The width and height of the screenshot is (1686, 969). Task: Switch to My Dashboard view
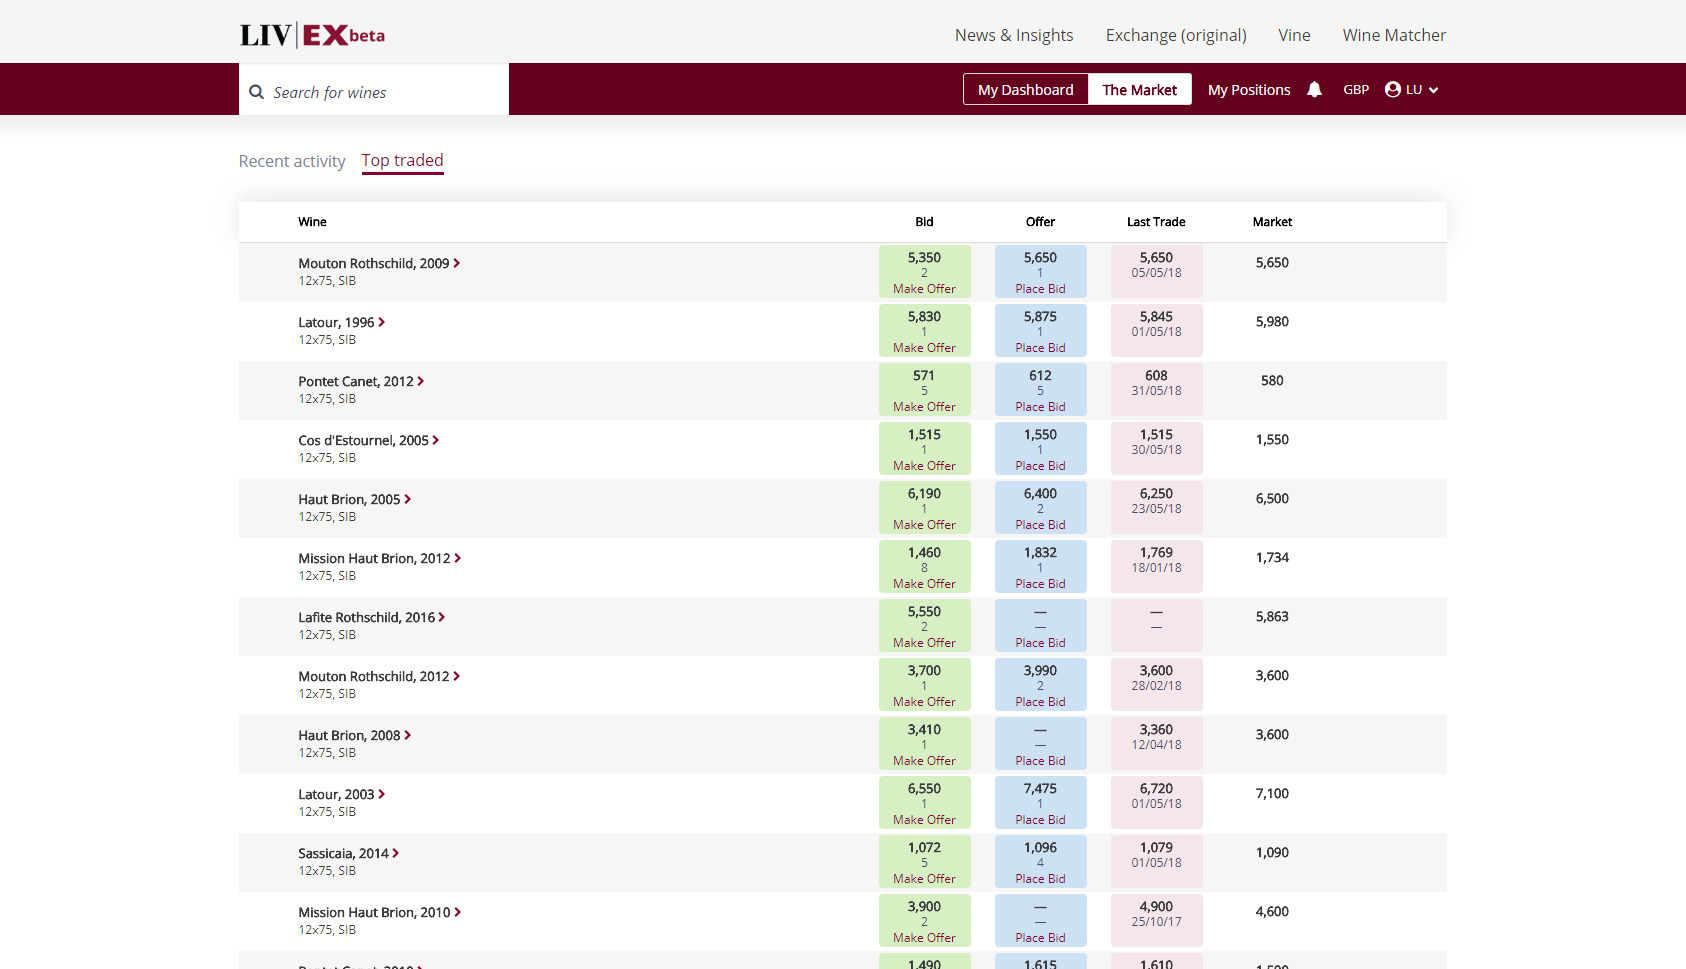(1026, 89)
